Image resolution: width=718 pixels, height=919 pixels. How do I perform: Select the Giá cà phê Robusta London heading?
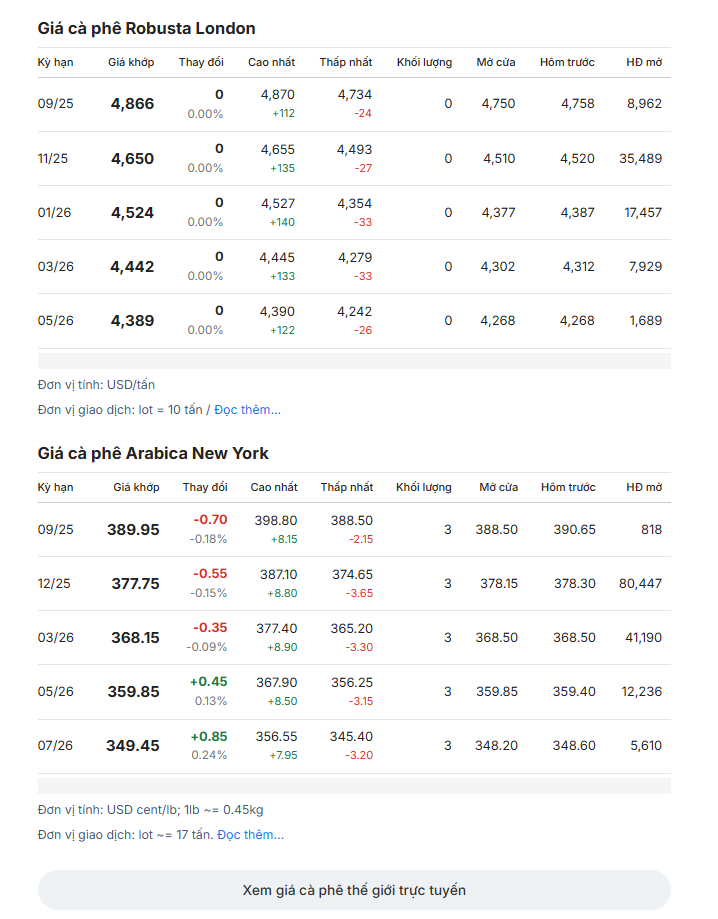click(147, 28)
